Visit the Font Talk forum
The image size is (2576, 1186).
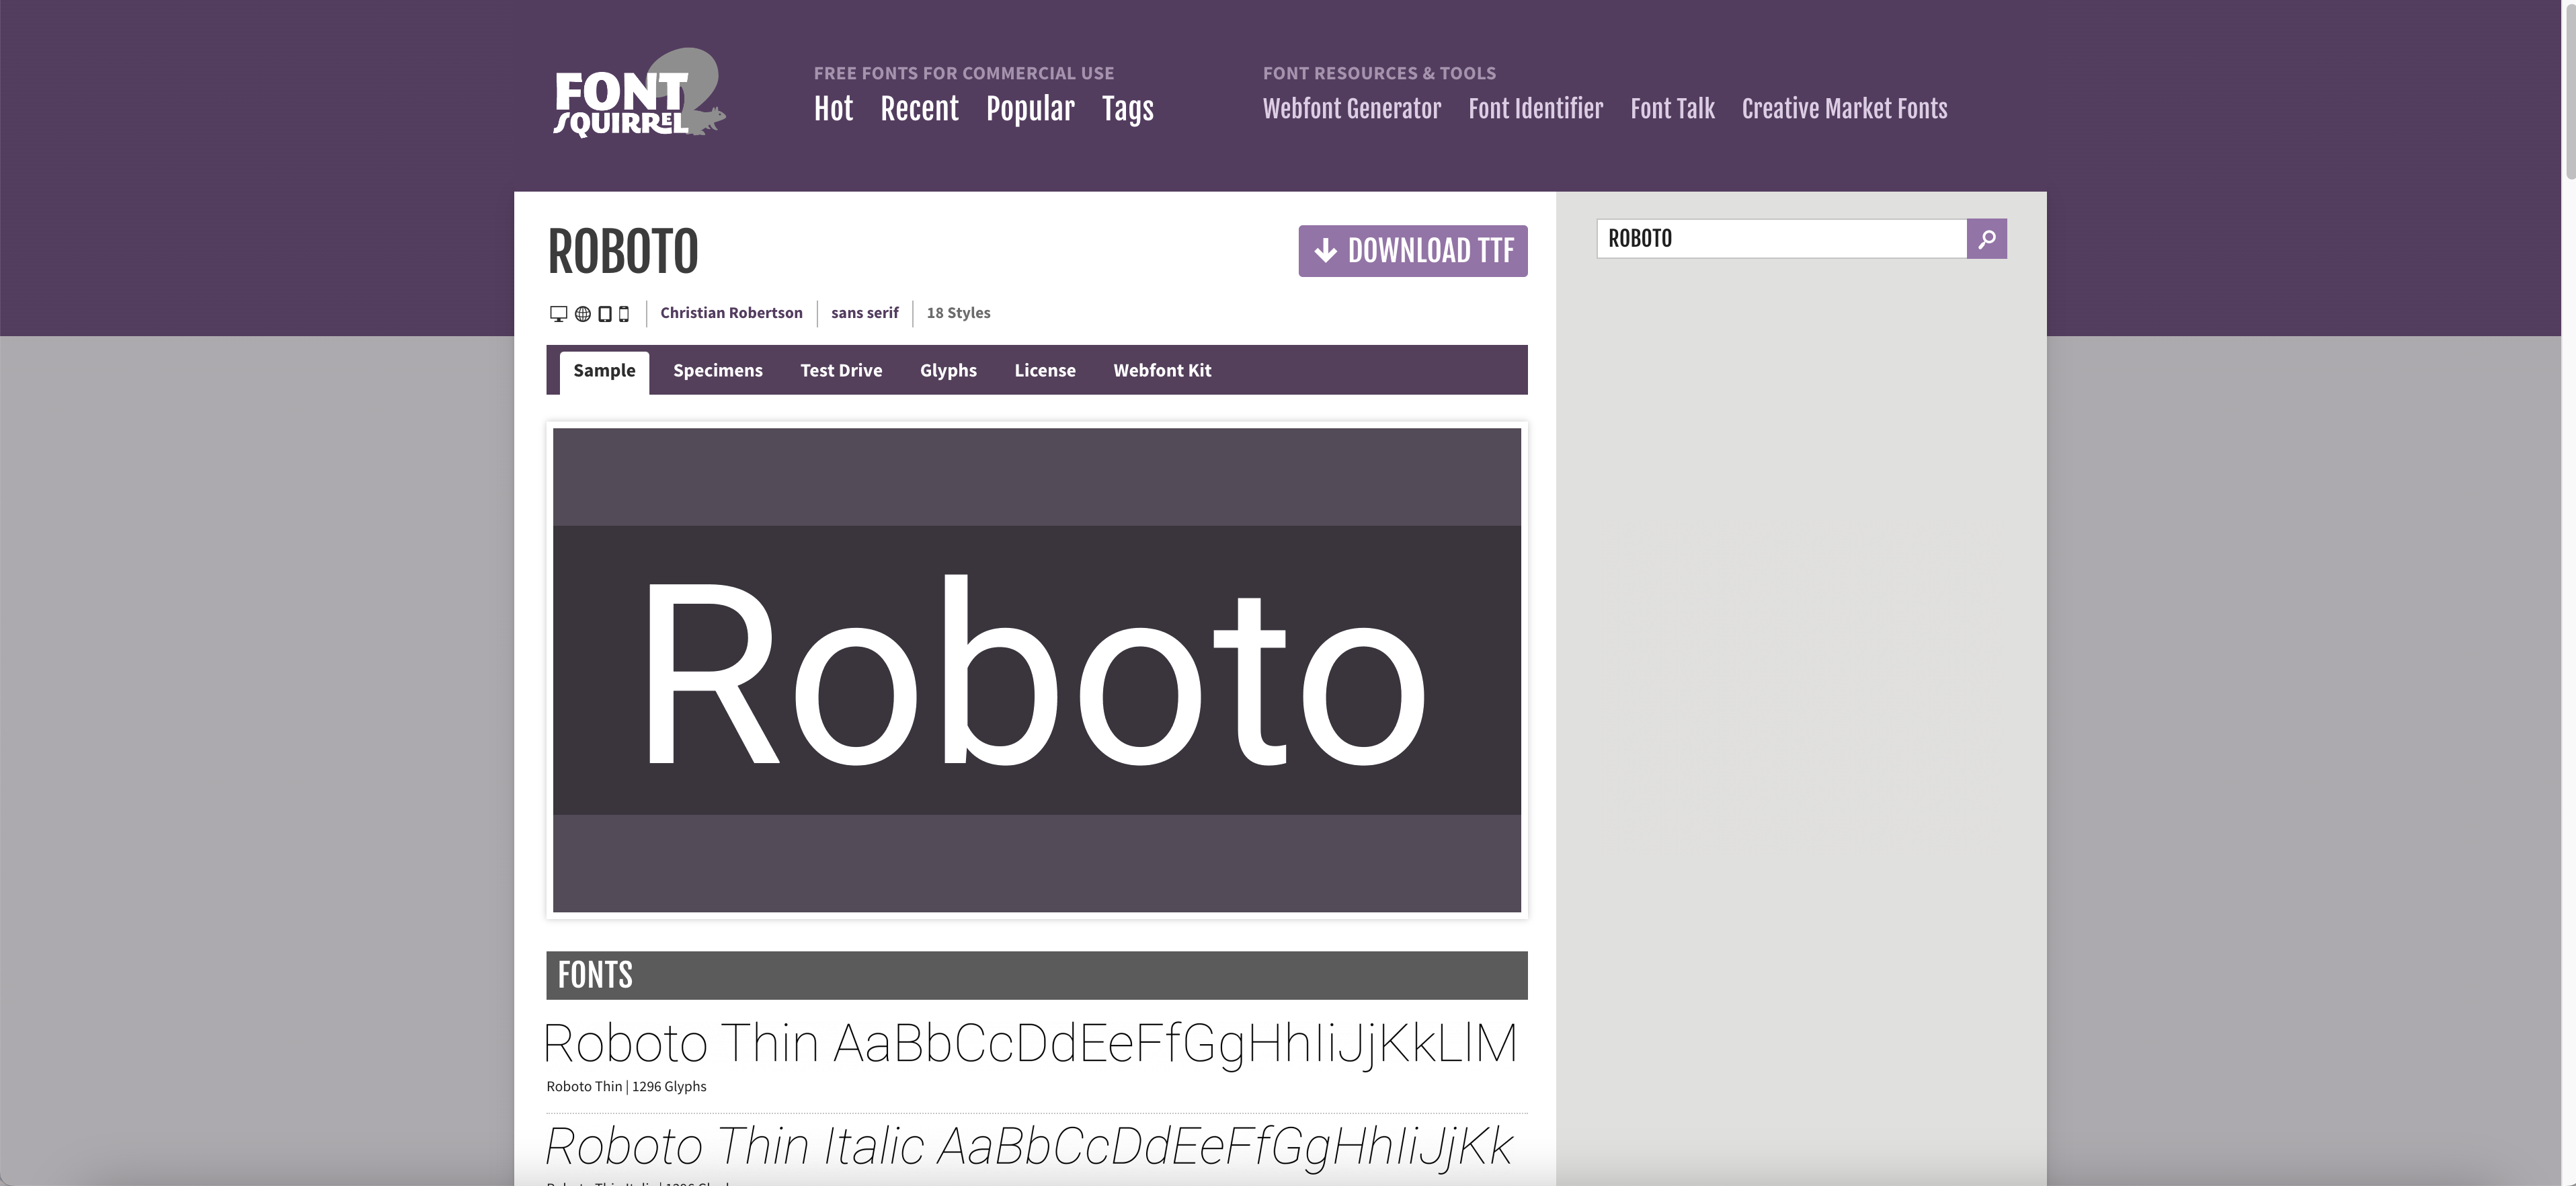1672,109
